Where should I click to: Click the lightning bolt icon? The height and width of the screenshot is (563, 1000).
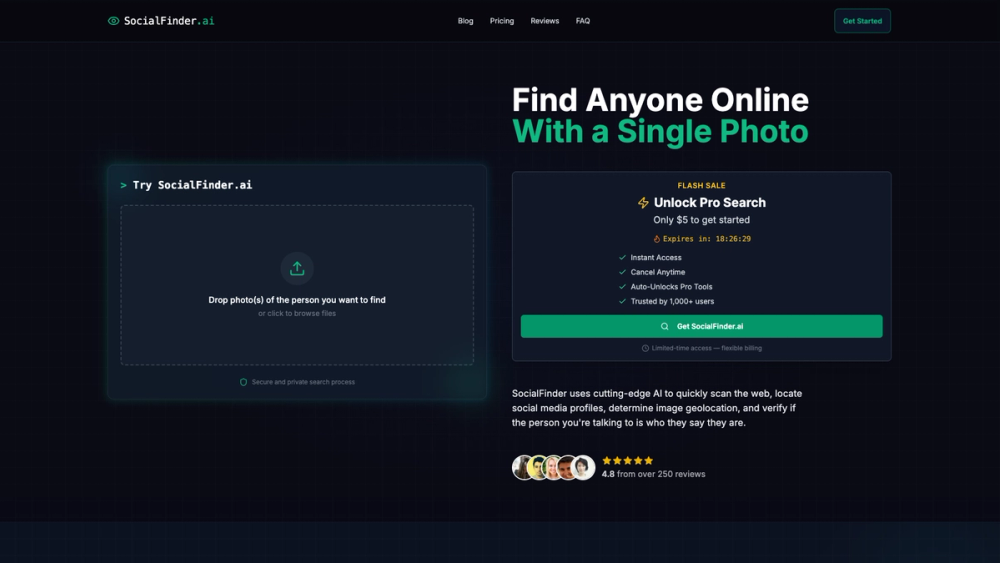pyautogui.click(x=643, y=203)
